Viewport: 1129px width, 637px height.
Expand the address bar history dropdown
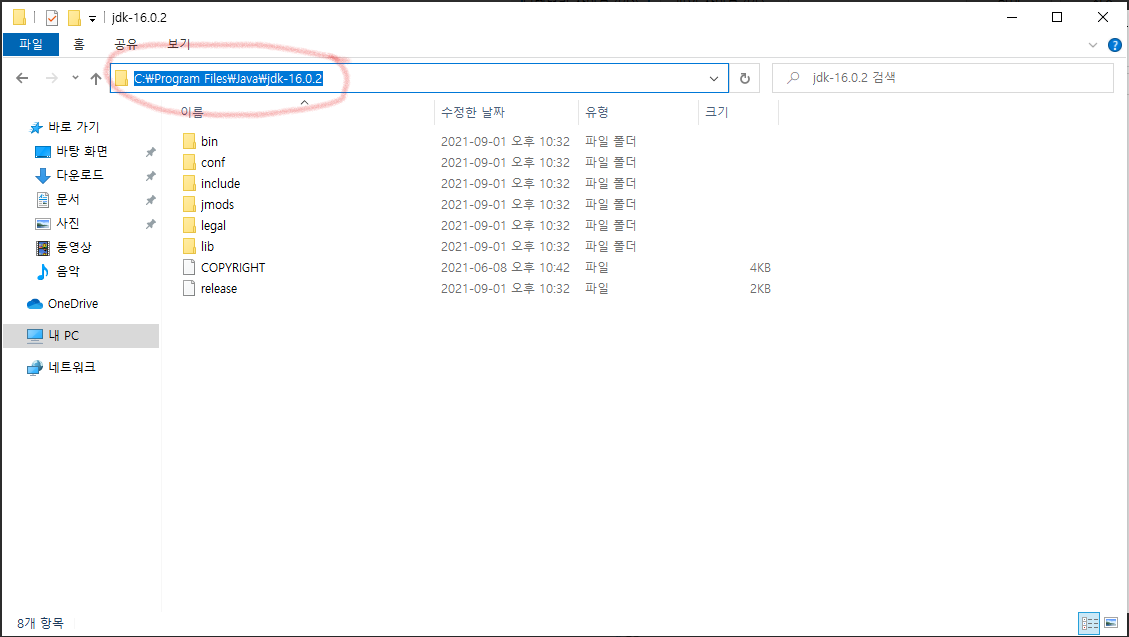[714, 78]
